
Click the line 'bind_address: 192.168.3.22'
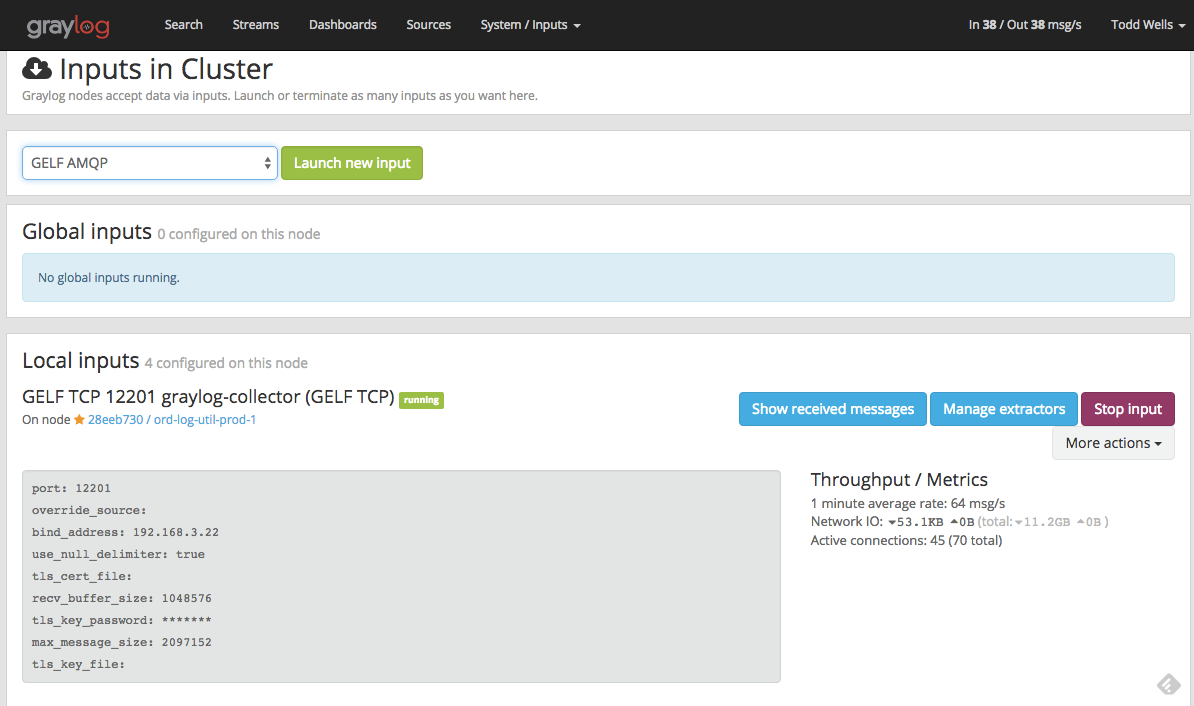tap(125, 532)
